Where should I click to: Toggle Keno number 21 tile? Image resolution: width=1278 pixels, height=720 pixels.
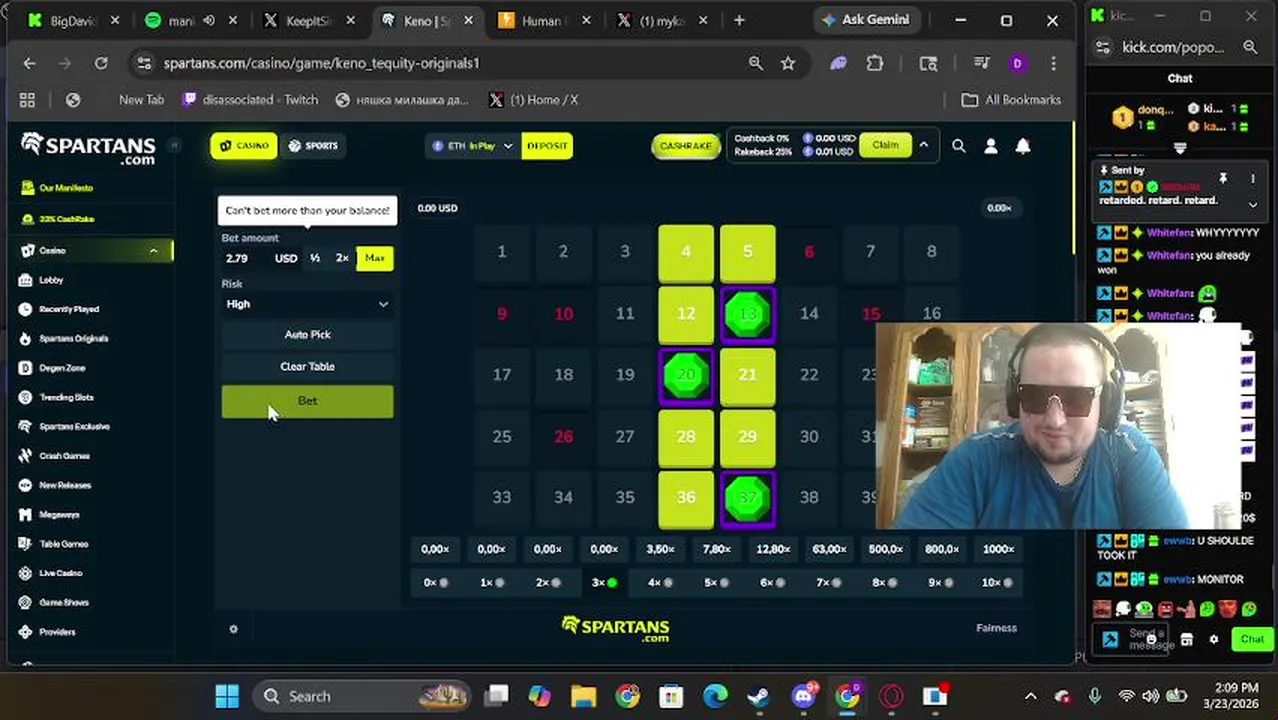coord(747,375)
